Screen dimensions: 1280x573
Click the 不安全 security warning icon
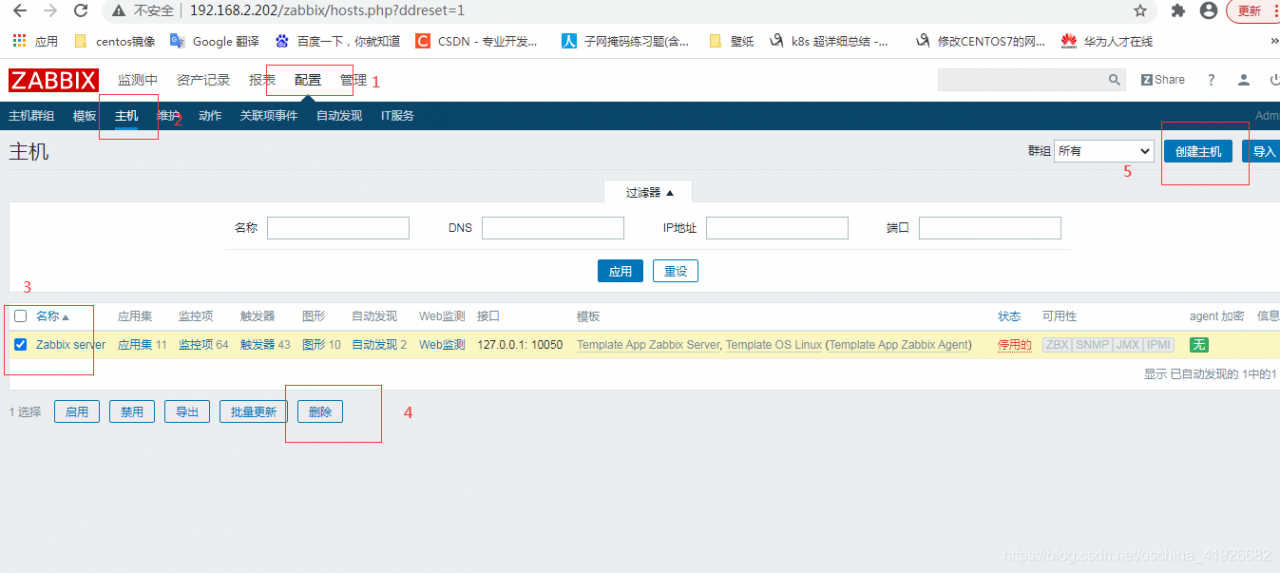tap(119, 11)
